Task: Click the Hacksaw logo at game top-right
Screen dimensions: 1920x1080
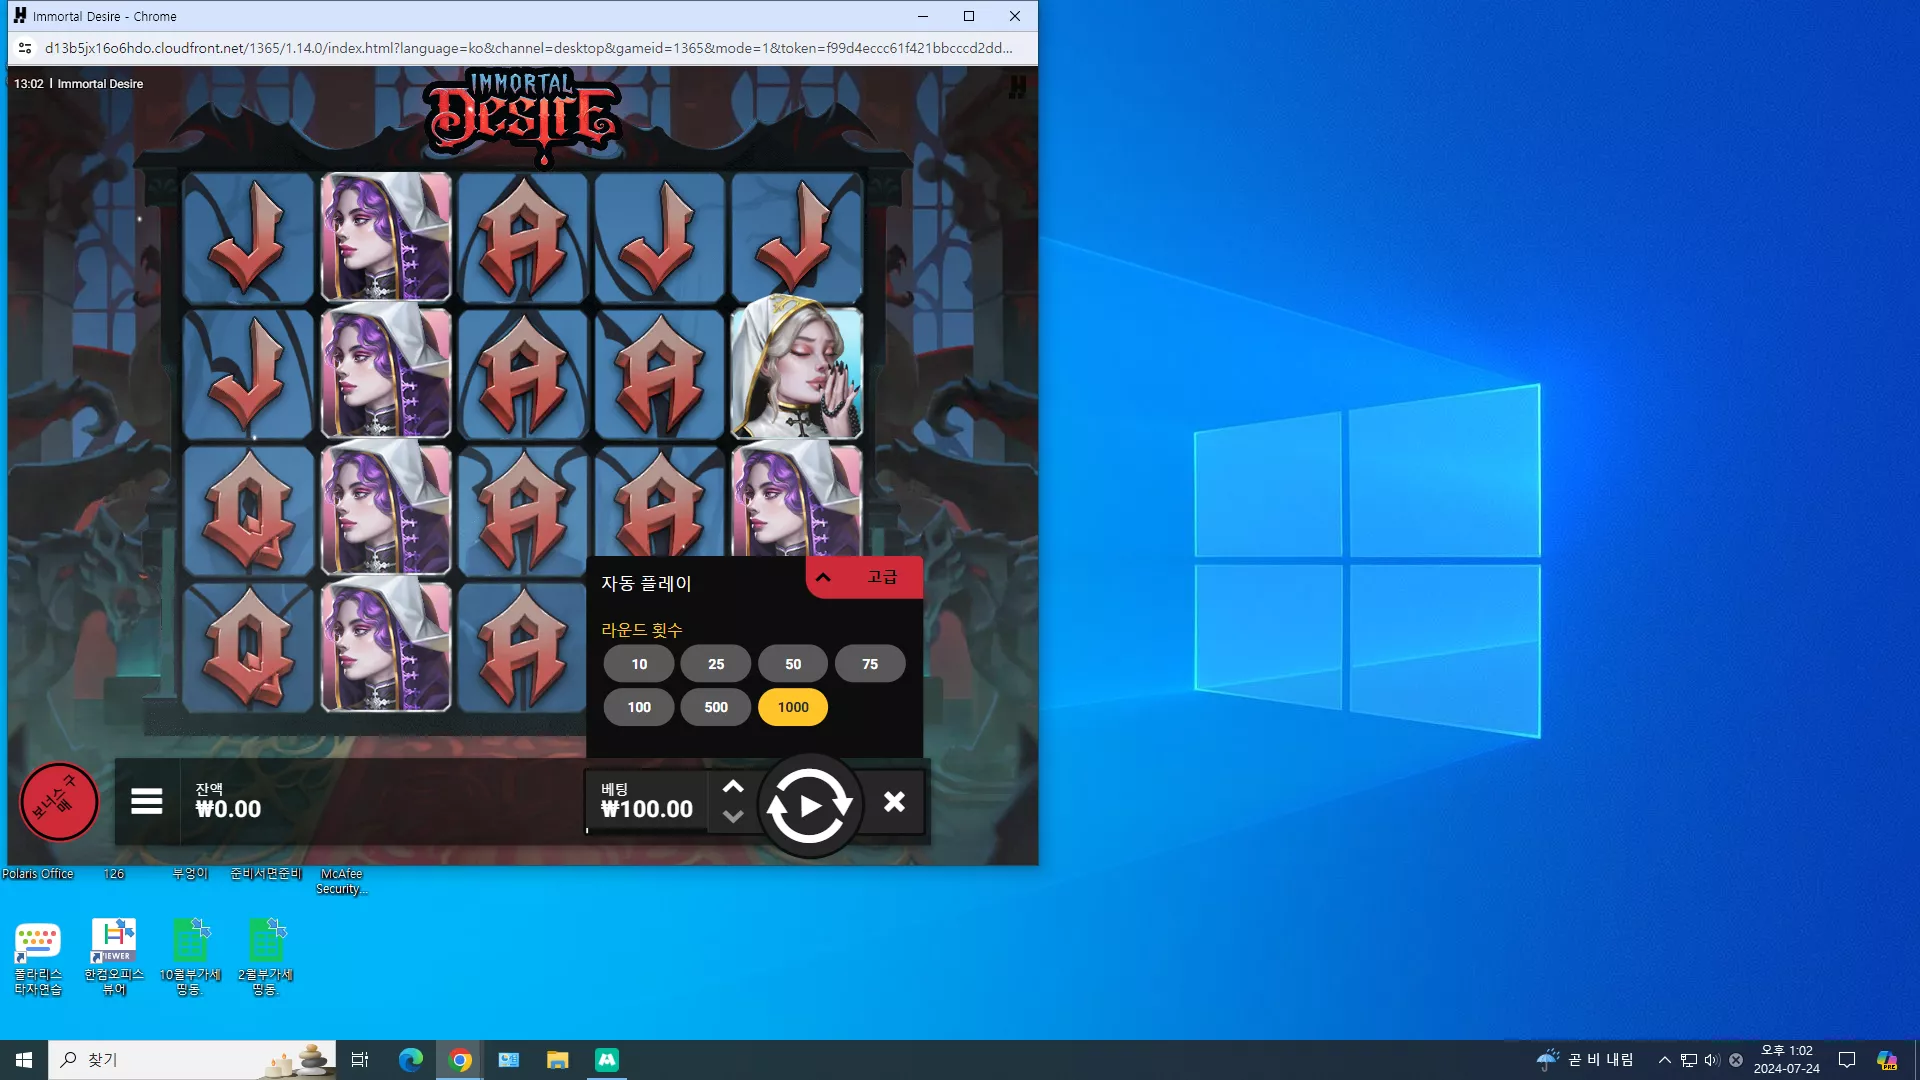Action: [x=1017, y=87]
